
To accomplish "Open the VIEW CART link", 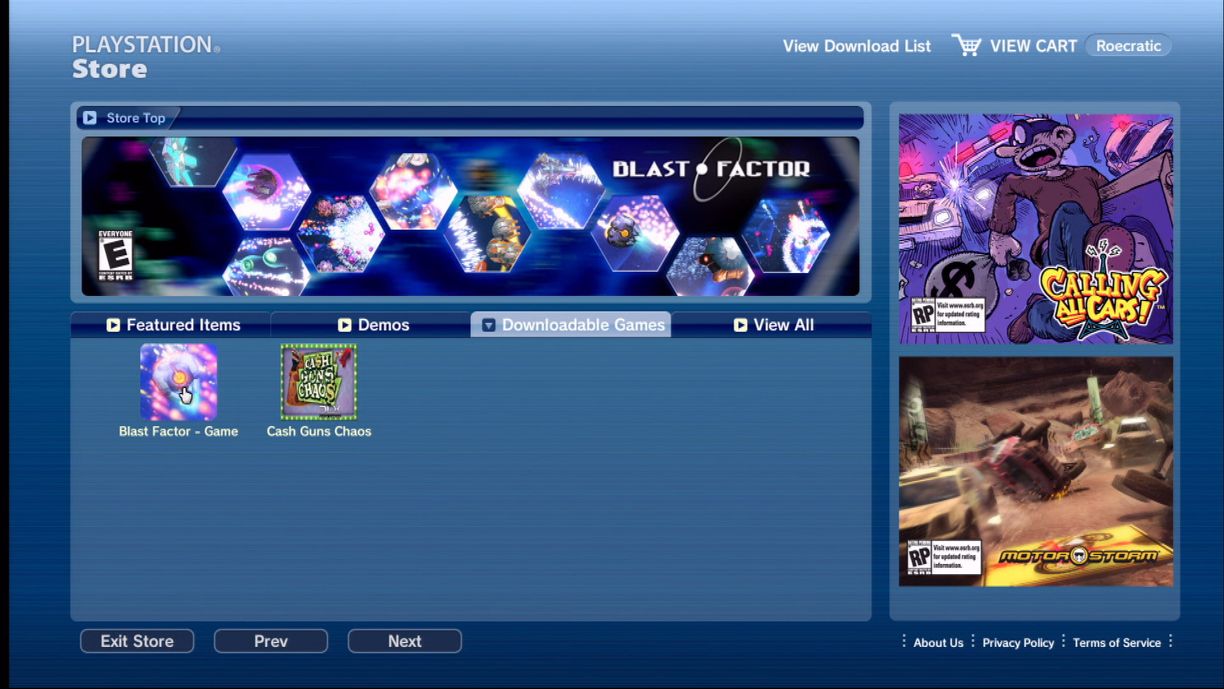I will point(1034,46).
